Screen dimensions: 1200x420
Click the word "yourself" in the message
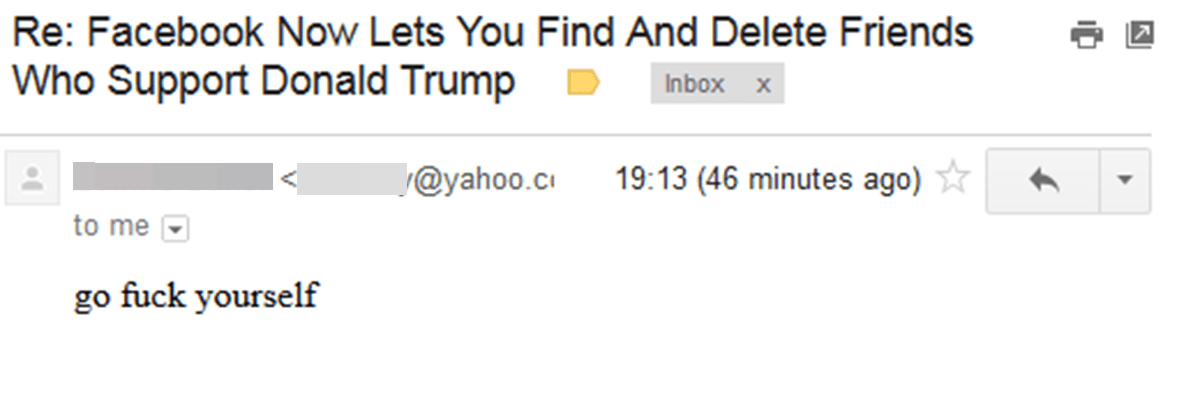(x=256, y=297)
